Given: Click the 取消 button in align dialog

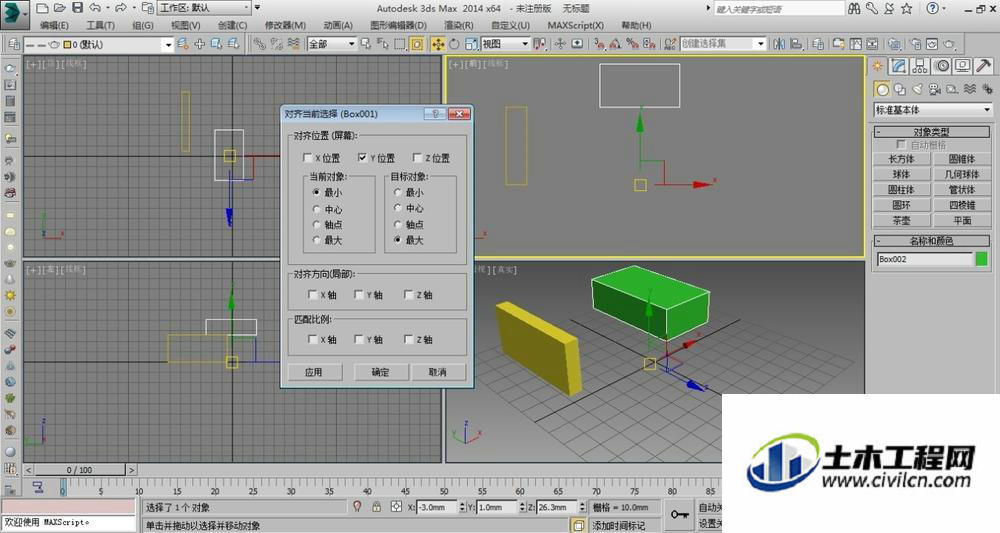Looking at the screenshot, I should point(438,372).
